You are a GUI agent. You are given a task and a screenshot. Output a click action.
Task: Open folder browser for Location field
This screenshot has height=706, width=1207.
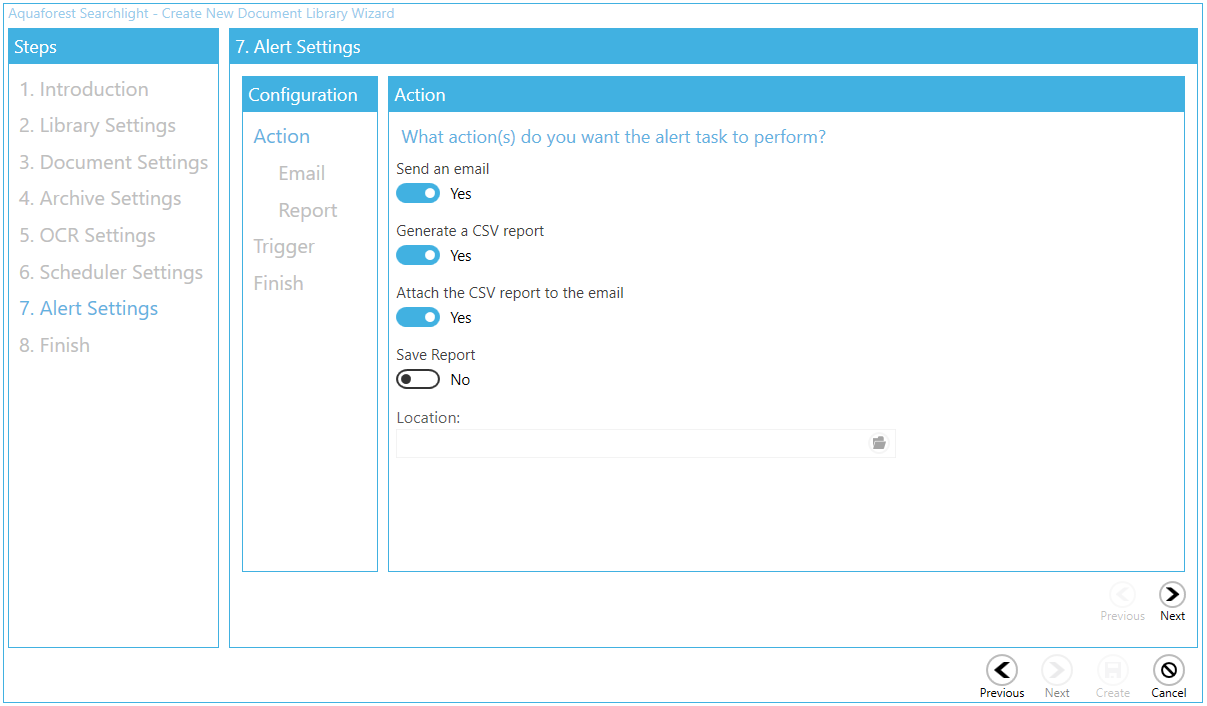coord(879,443)
